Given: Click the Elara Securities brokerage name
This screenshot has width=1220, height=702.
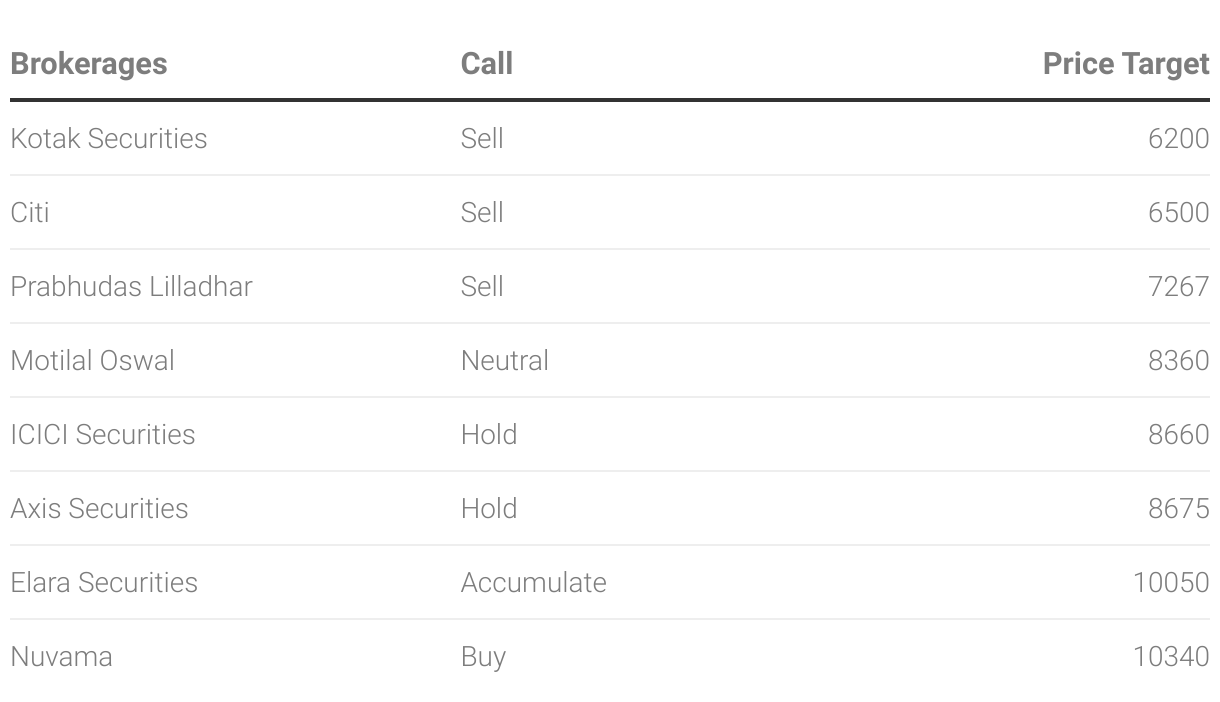Looking at the screenshot, I should click(104, 582).
